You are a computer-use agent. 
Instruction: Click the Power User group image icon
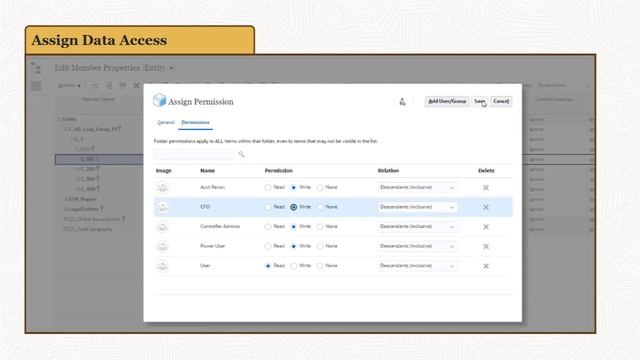(162, 247)
